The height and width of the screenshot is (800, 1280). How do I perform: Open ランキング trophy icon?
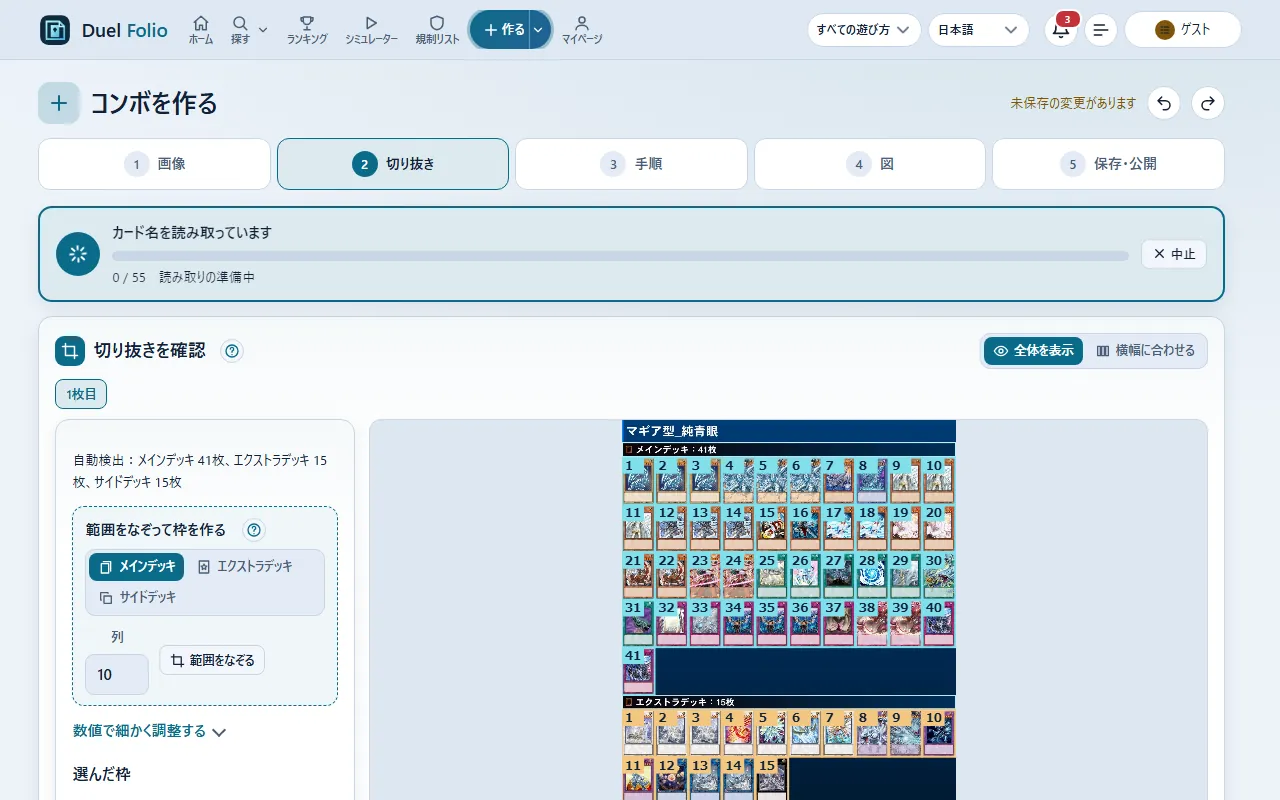307,23
